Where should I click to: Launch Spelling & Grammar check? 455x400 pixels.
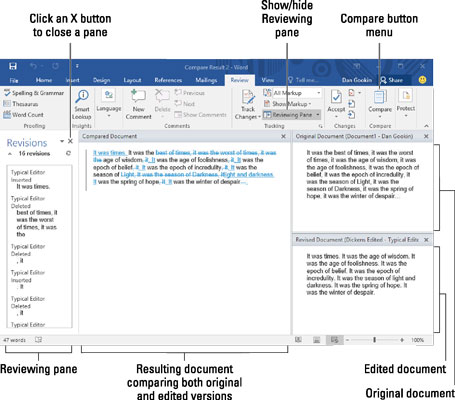(34, 93)
